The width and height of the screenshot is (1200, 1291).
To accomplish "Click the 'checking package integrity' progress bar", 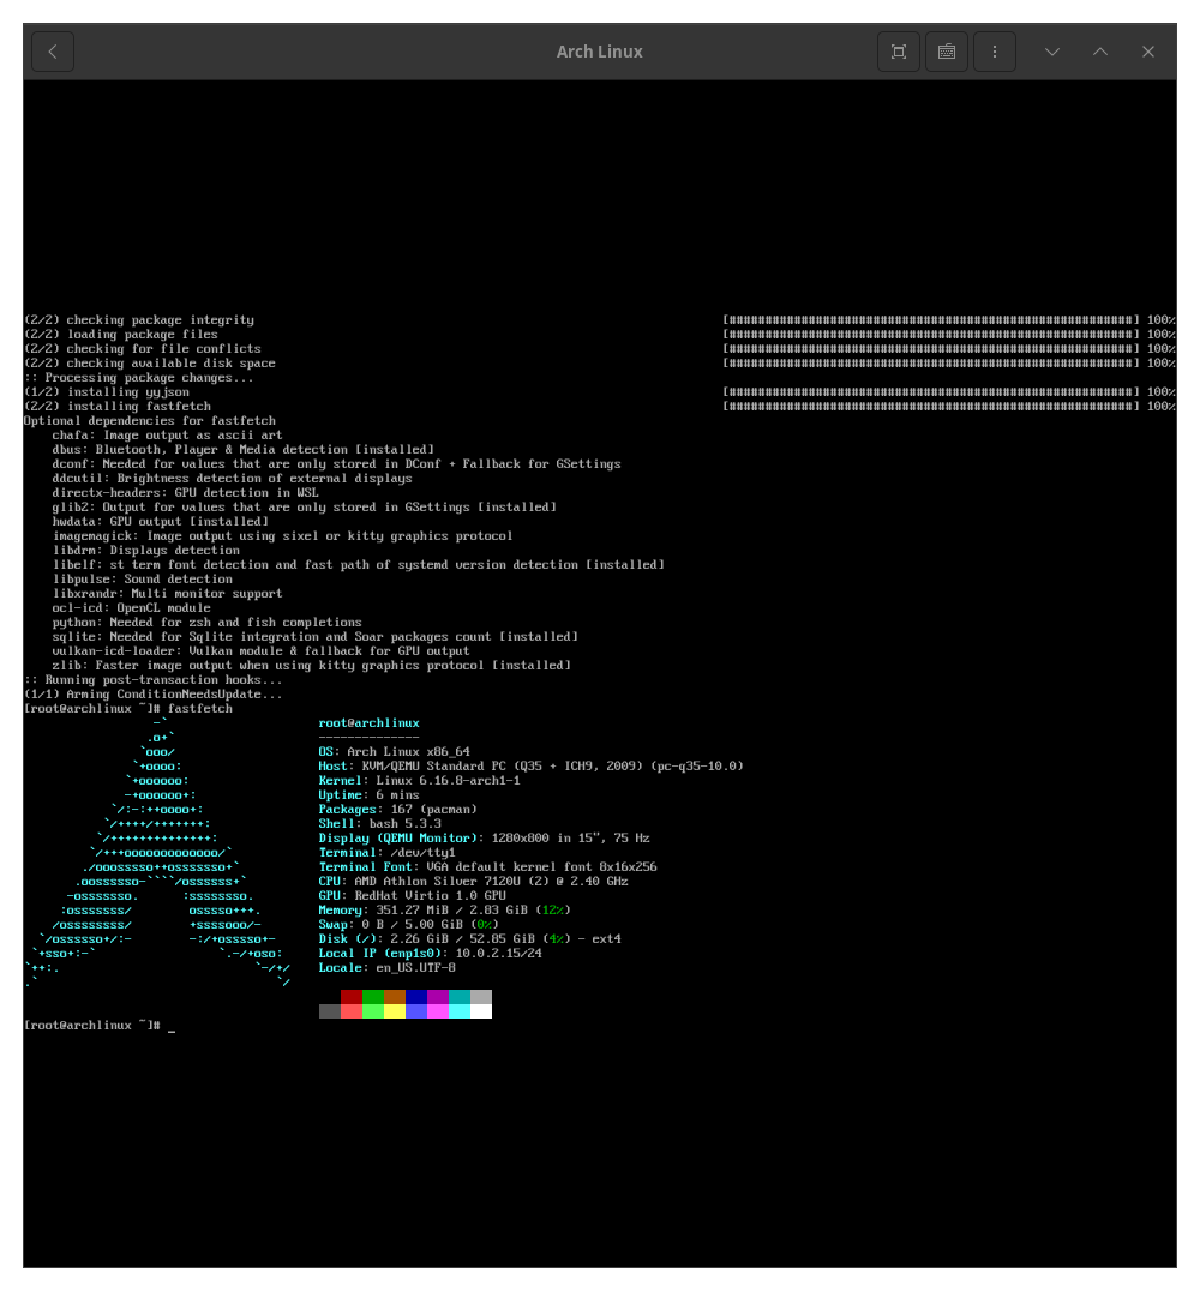I will pos(930,320).
